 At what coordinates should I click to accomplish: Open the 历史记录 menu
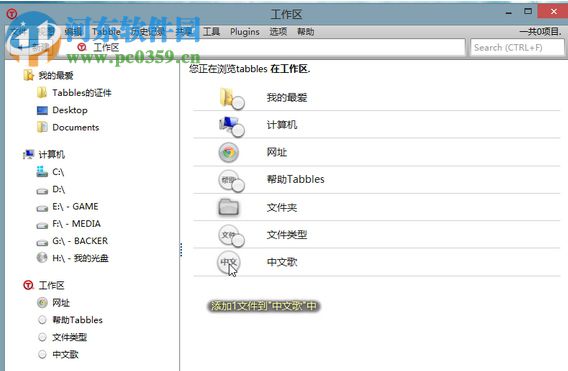(147, 32)
